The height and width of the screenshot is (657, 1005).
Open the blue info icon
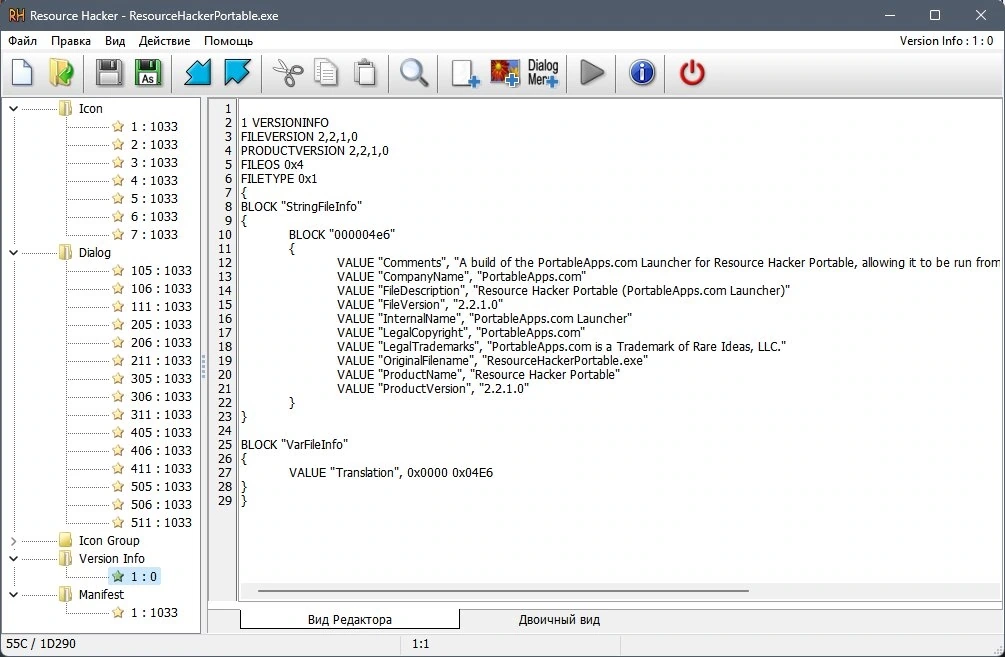(x=642, y=73)
